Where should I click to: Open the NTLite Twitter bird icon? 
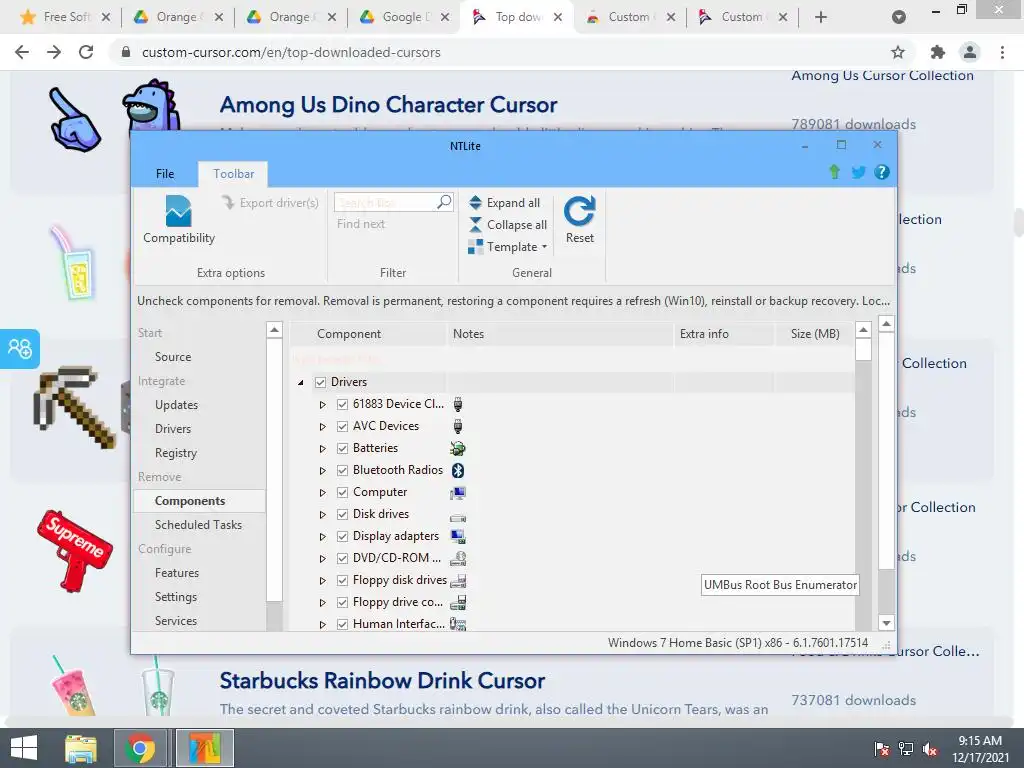click(858, 172)
